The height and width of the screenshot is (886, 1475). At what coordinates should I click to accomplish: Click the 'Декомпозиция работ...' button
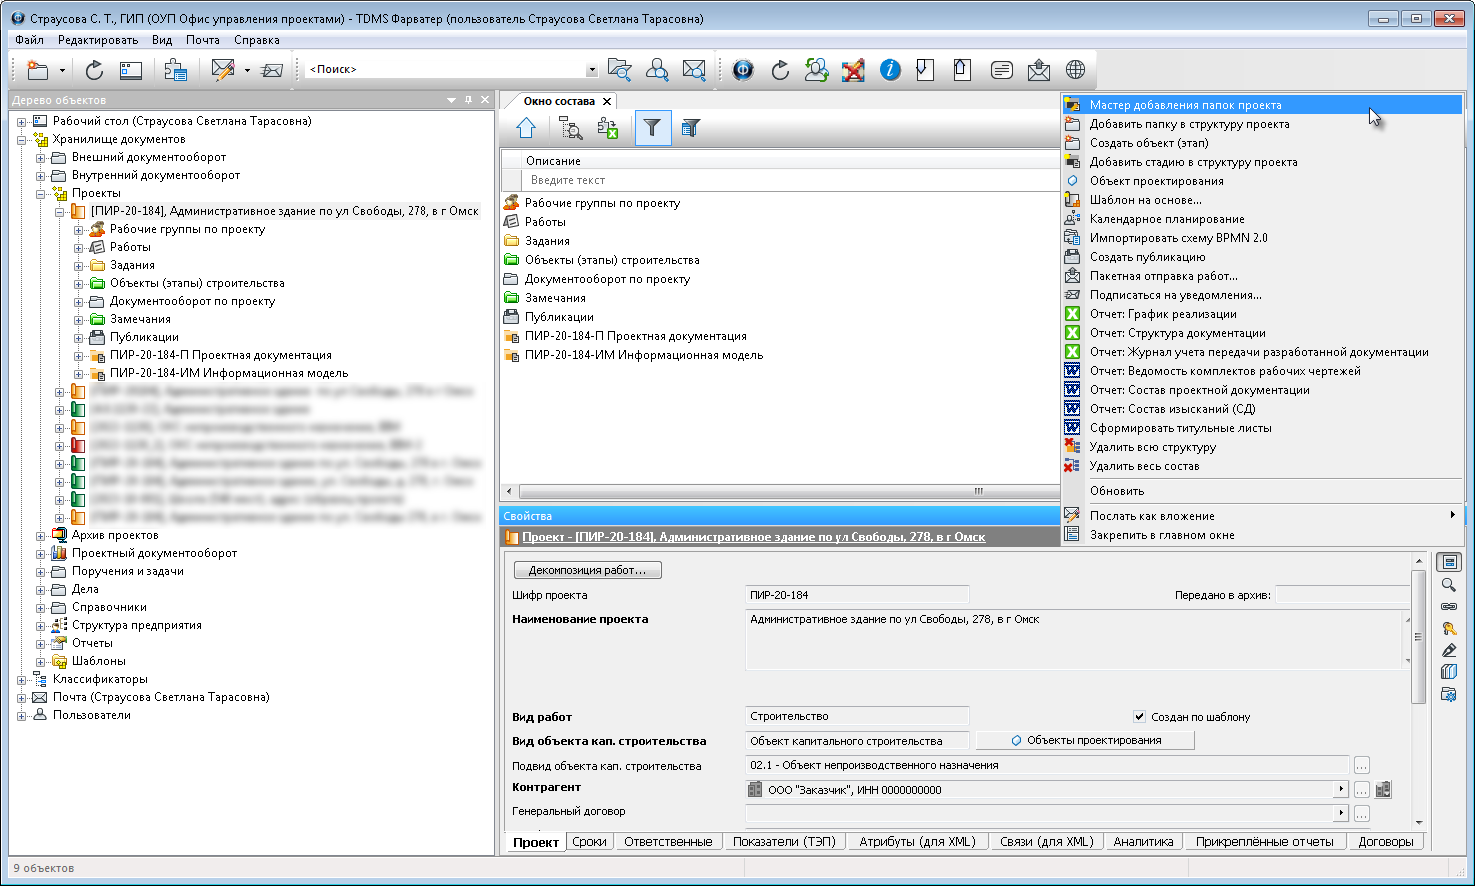[x=587, y=570]
